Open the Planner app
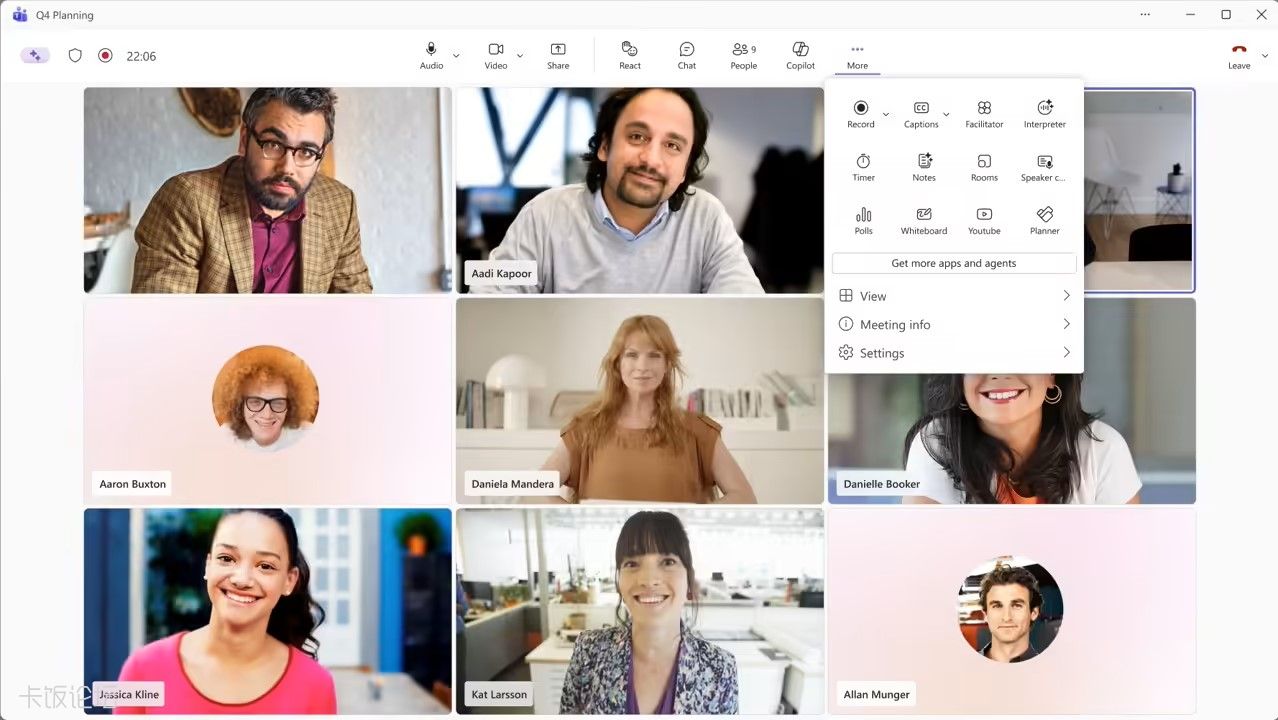The height and width of the screenshot is (720, 1278). pos(1045,220)
